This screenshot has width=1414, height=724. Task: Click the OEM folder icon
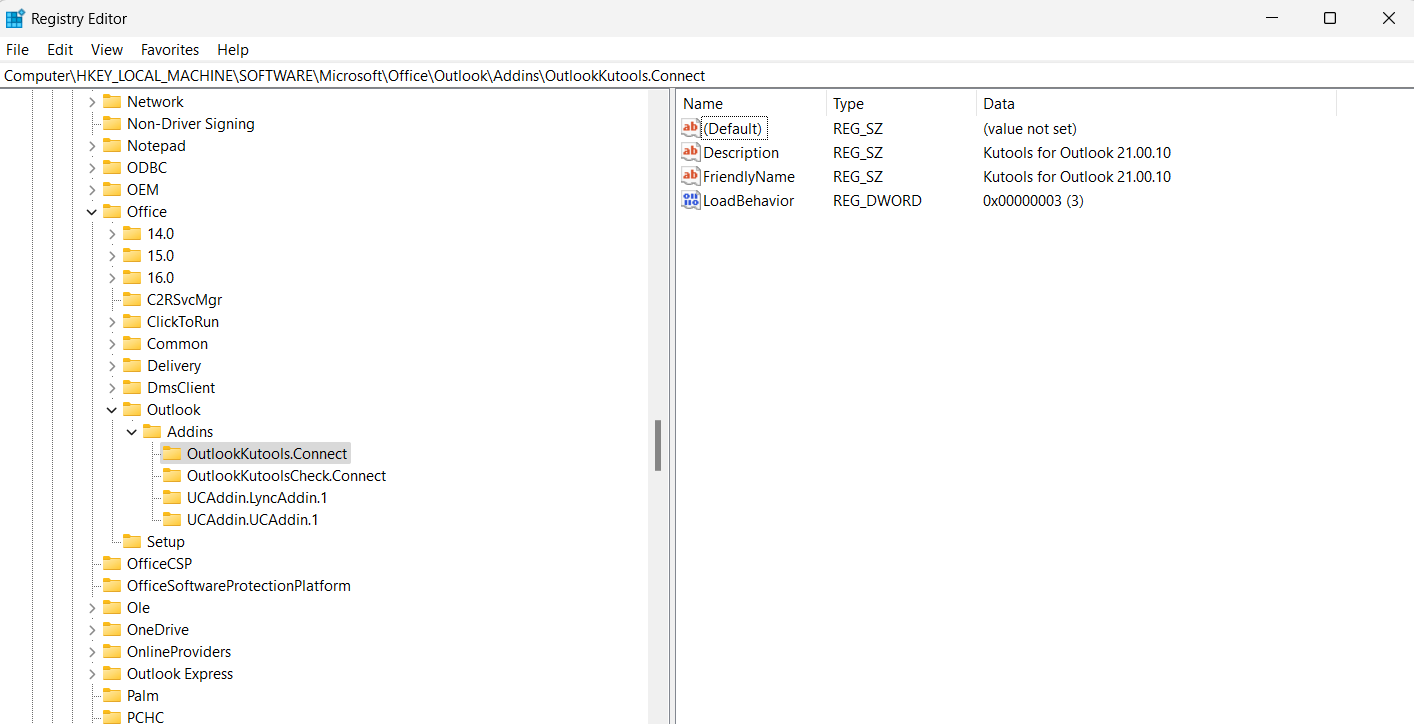tap(112, 189)
